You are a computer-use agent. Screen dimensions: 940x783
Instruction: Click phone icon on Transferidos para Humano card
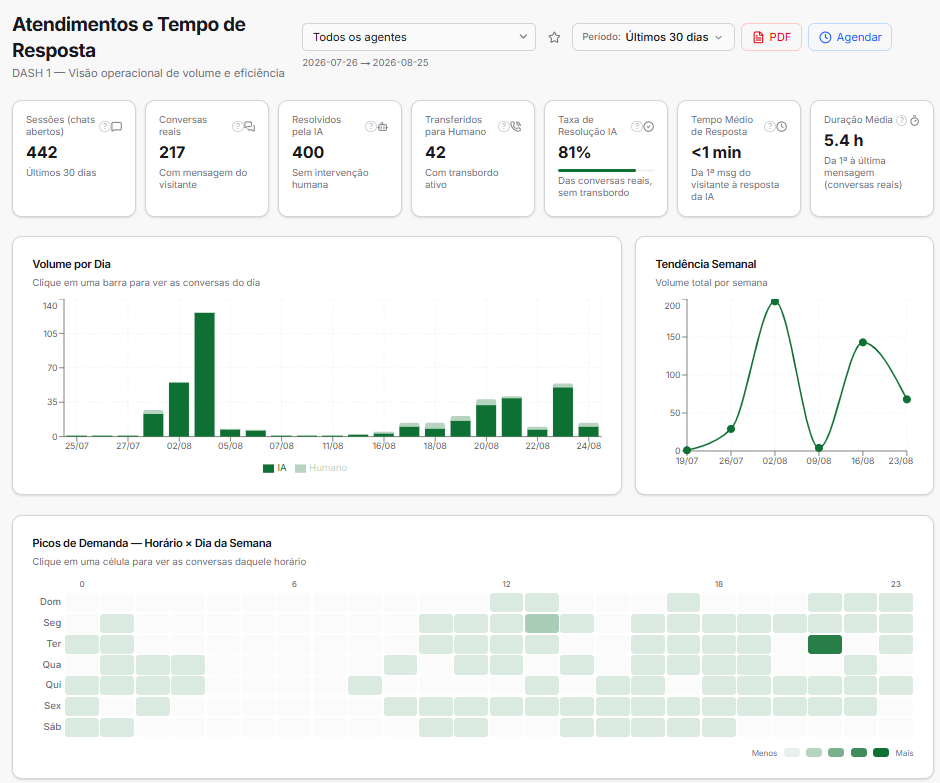point(516,127)
